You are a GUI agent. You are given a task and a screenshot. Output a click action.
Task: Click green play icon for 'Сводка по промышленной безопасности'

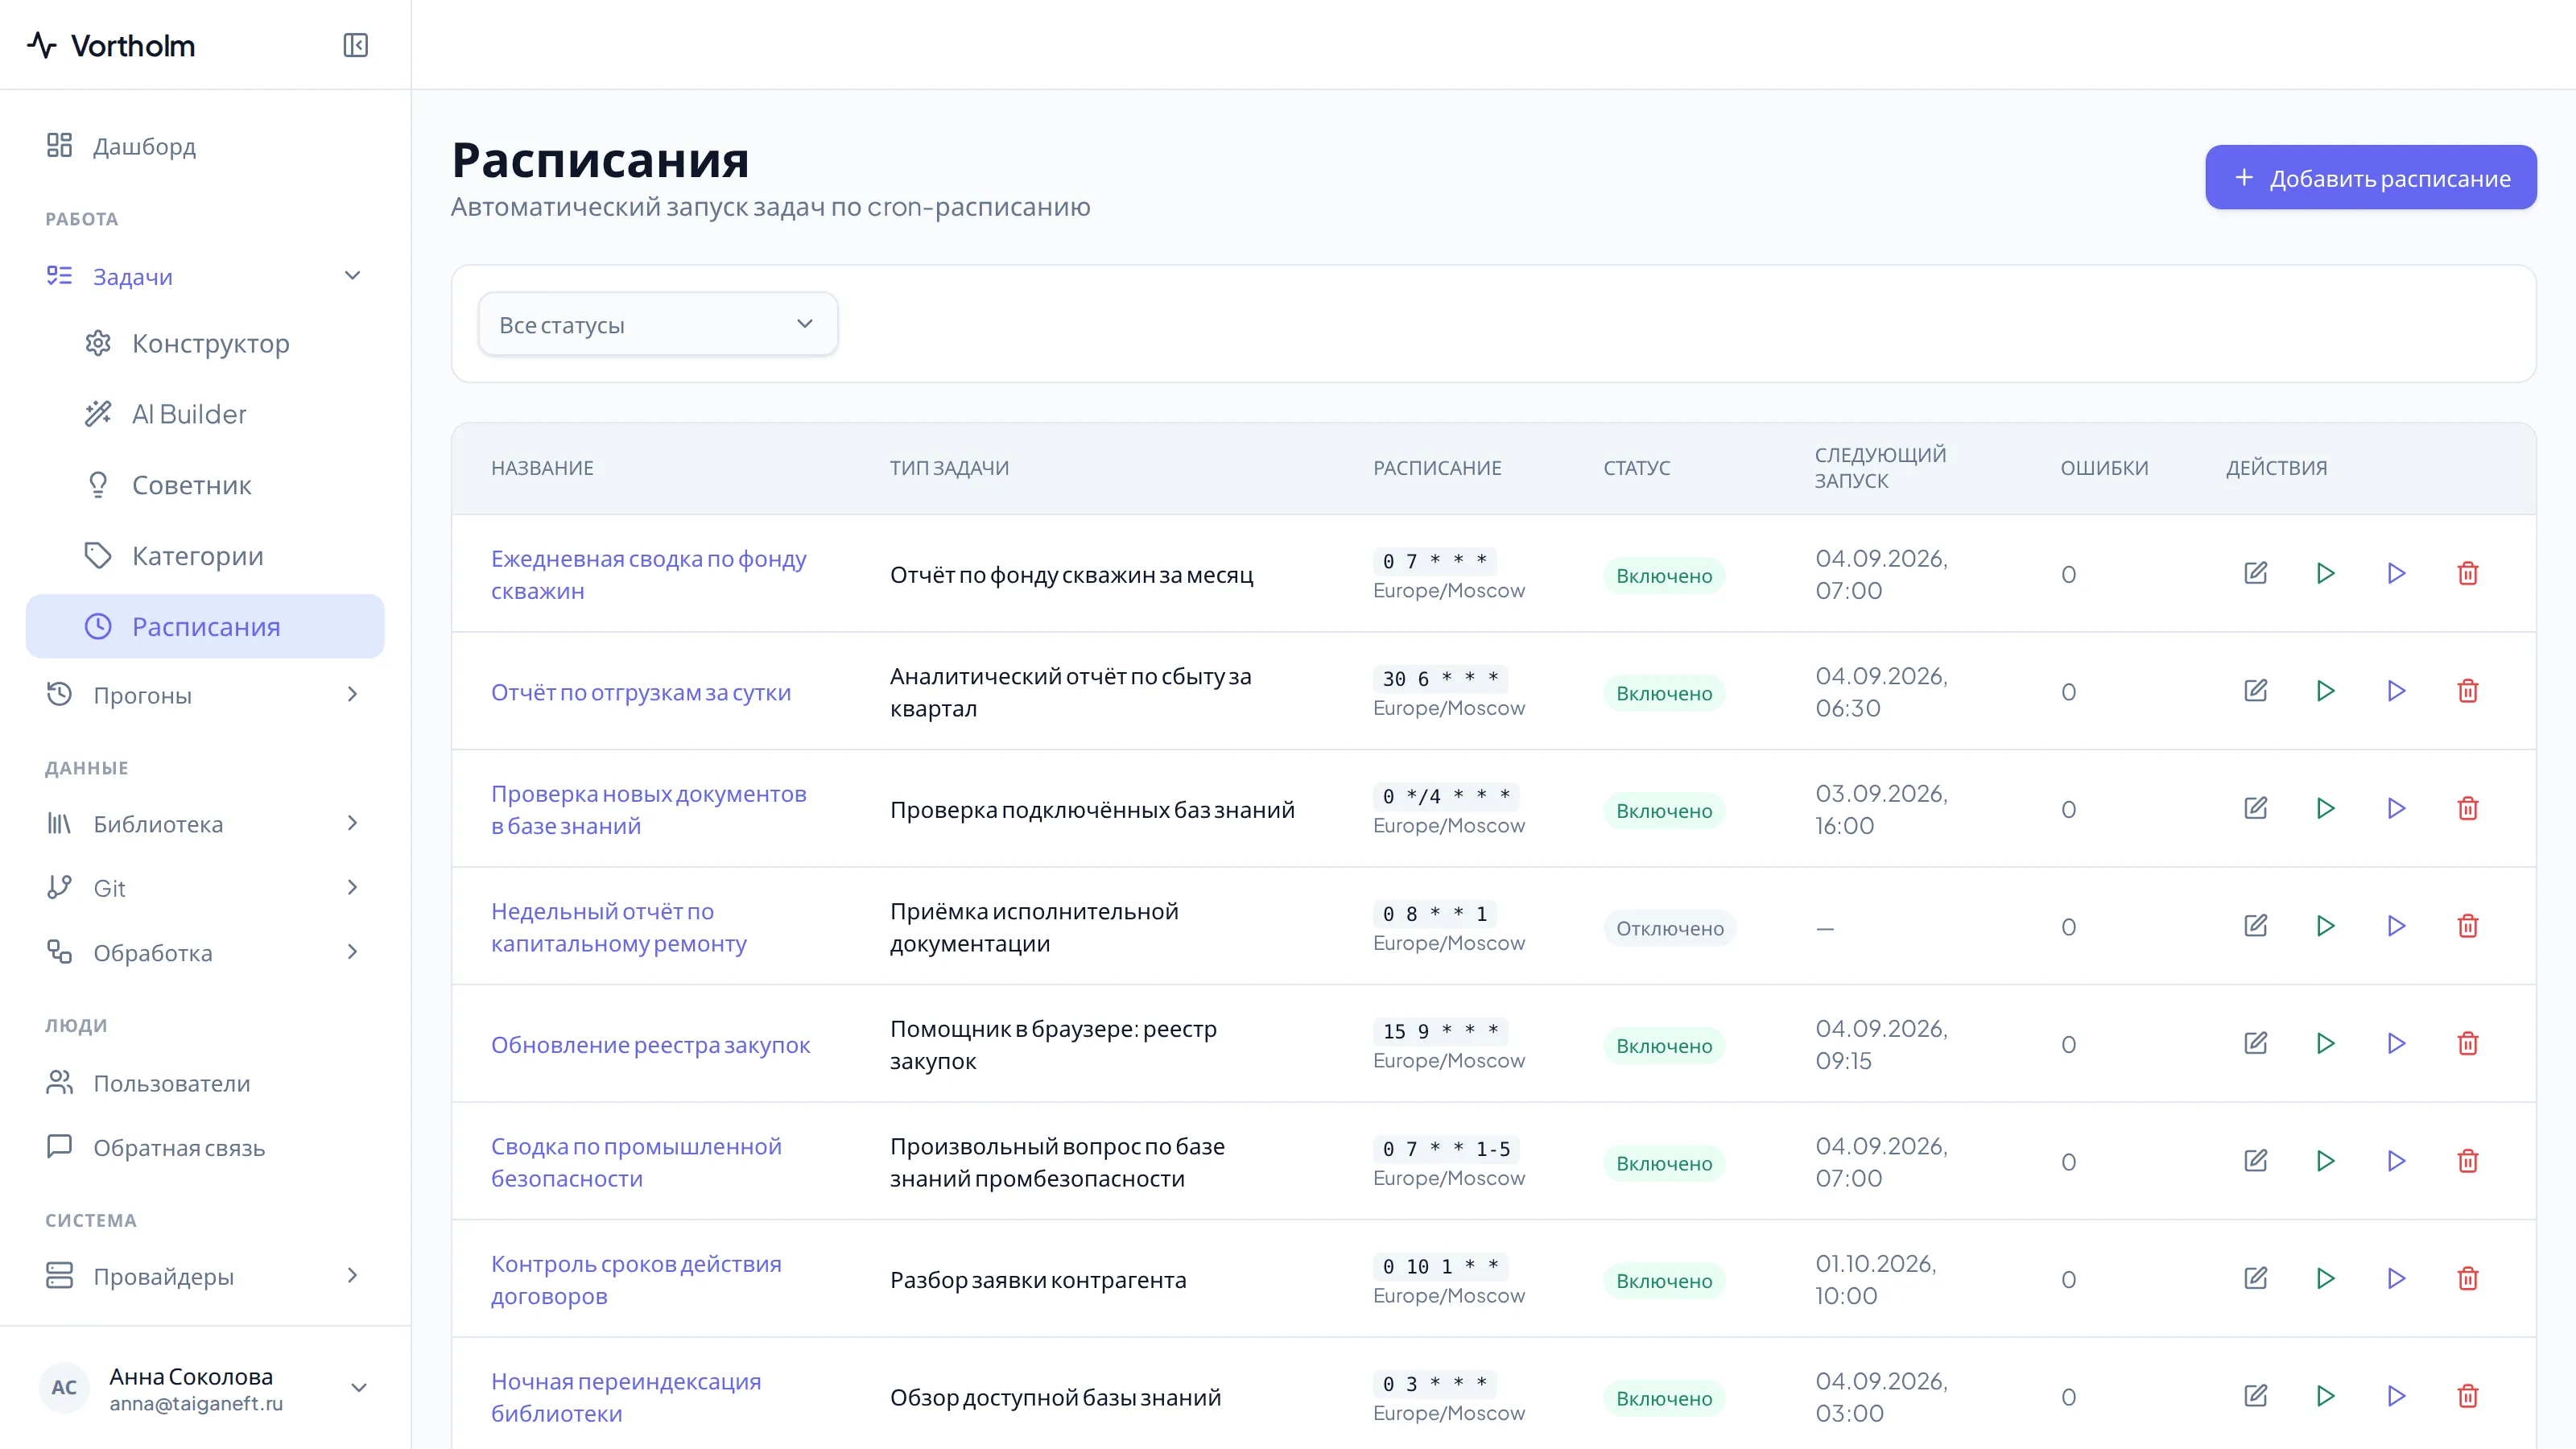(2326, 1161)
